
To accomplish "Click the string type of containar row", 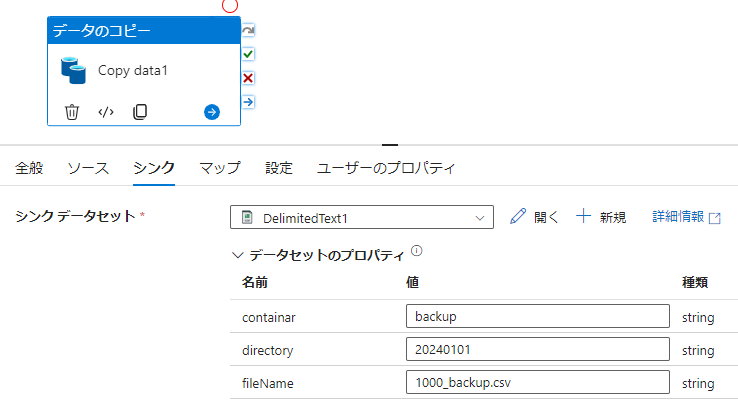I will (698, 318).
